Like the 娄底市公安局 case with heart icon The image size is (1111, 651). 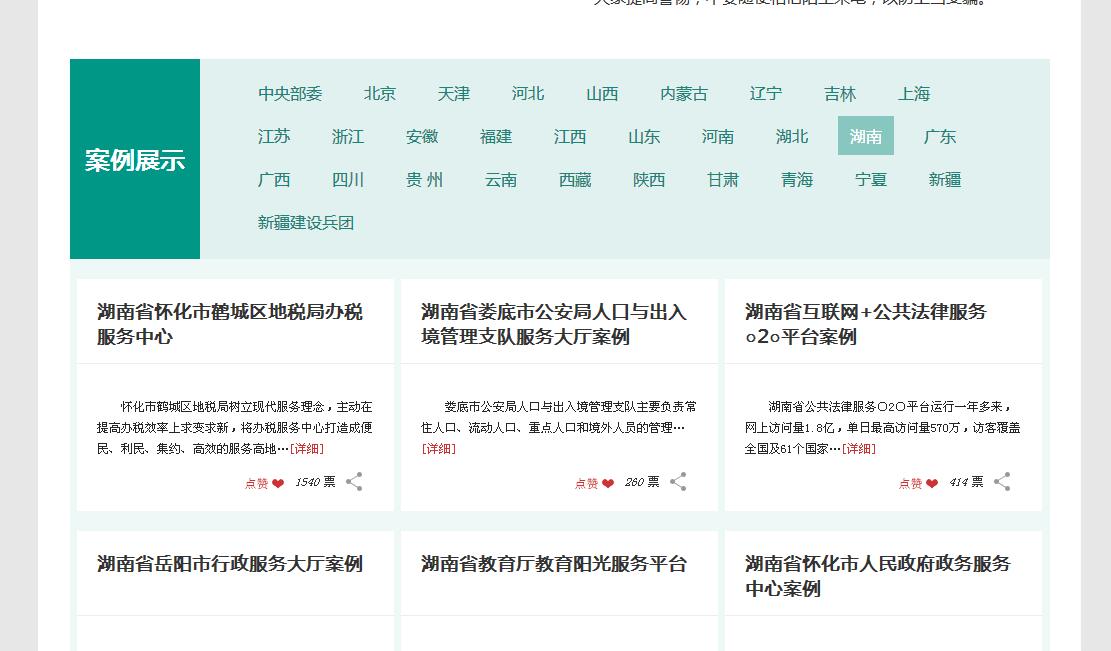607,484
